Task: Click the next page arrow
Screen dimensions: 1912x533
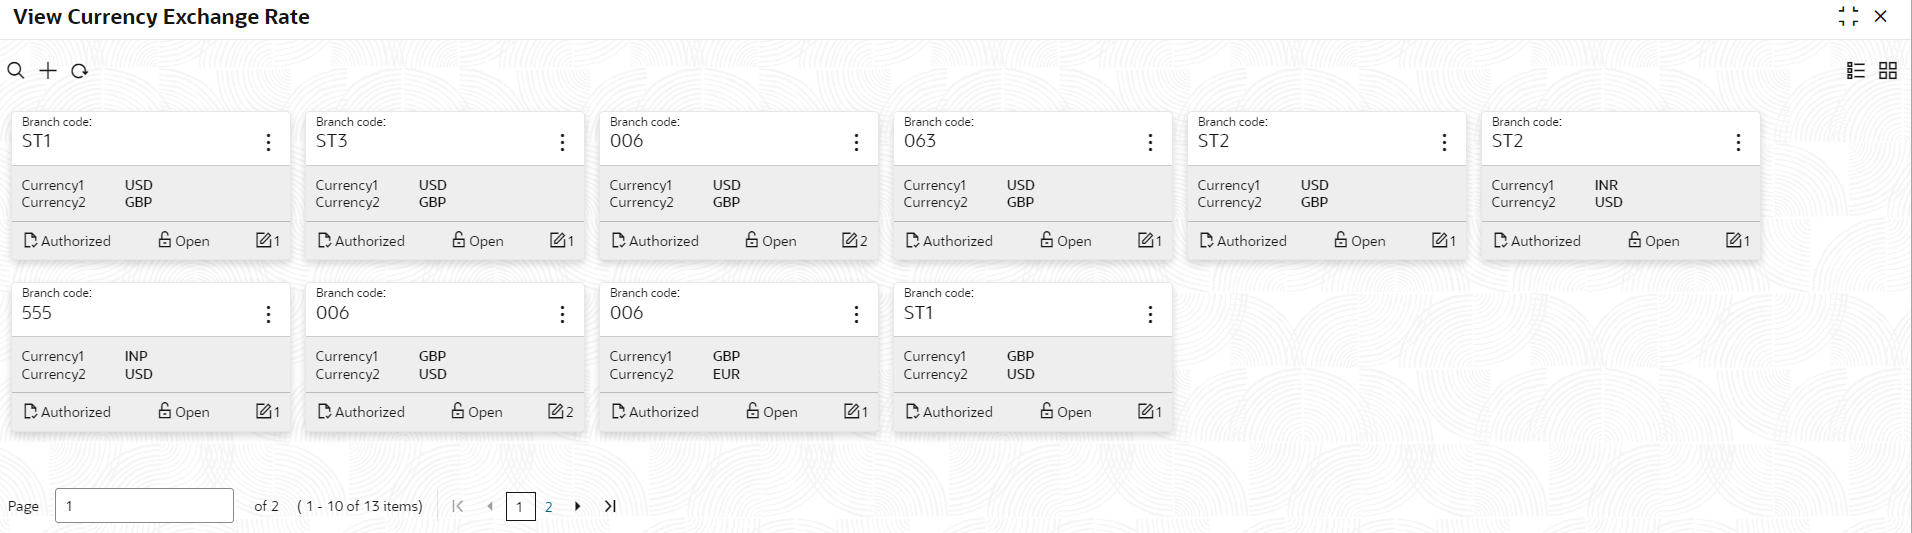Action: (x=578, y=507)
